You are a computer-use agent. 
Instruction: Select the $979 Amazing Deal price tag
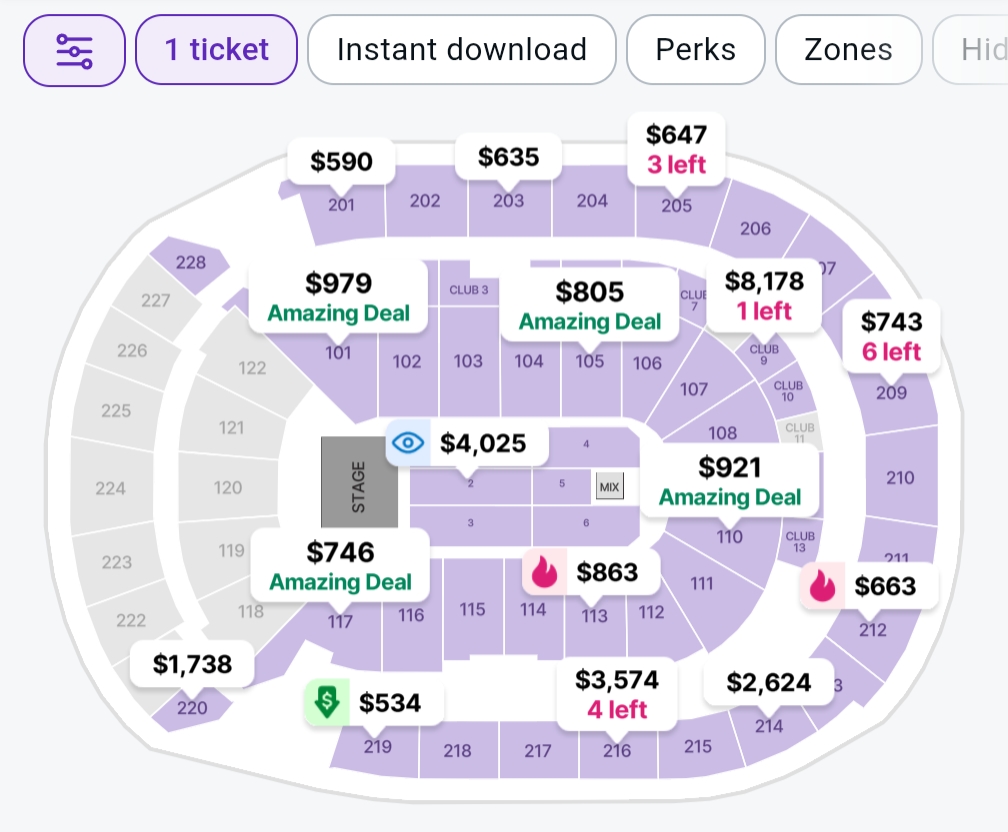point(339,297)
